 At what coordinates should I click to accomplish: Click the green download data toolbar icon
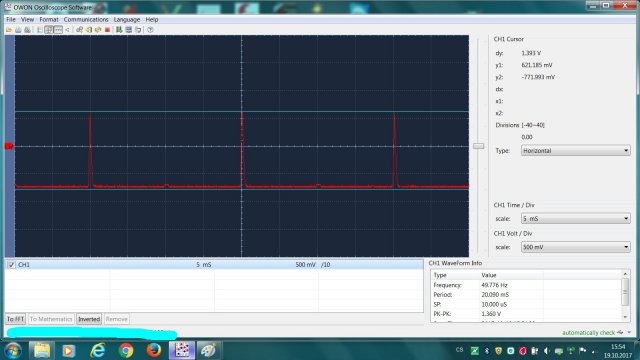[119, 30]
